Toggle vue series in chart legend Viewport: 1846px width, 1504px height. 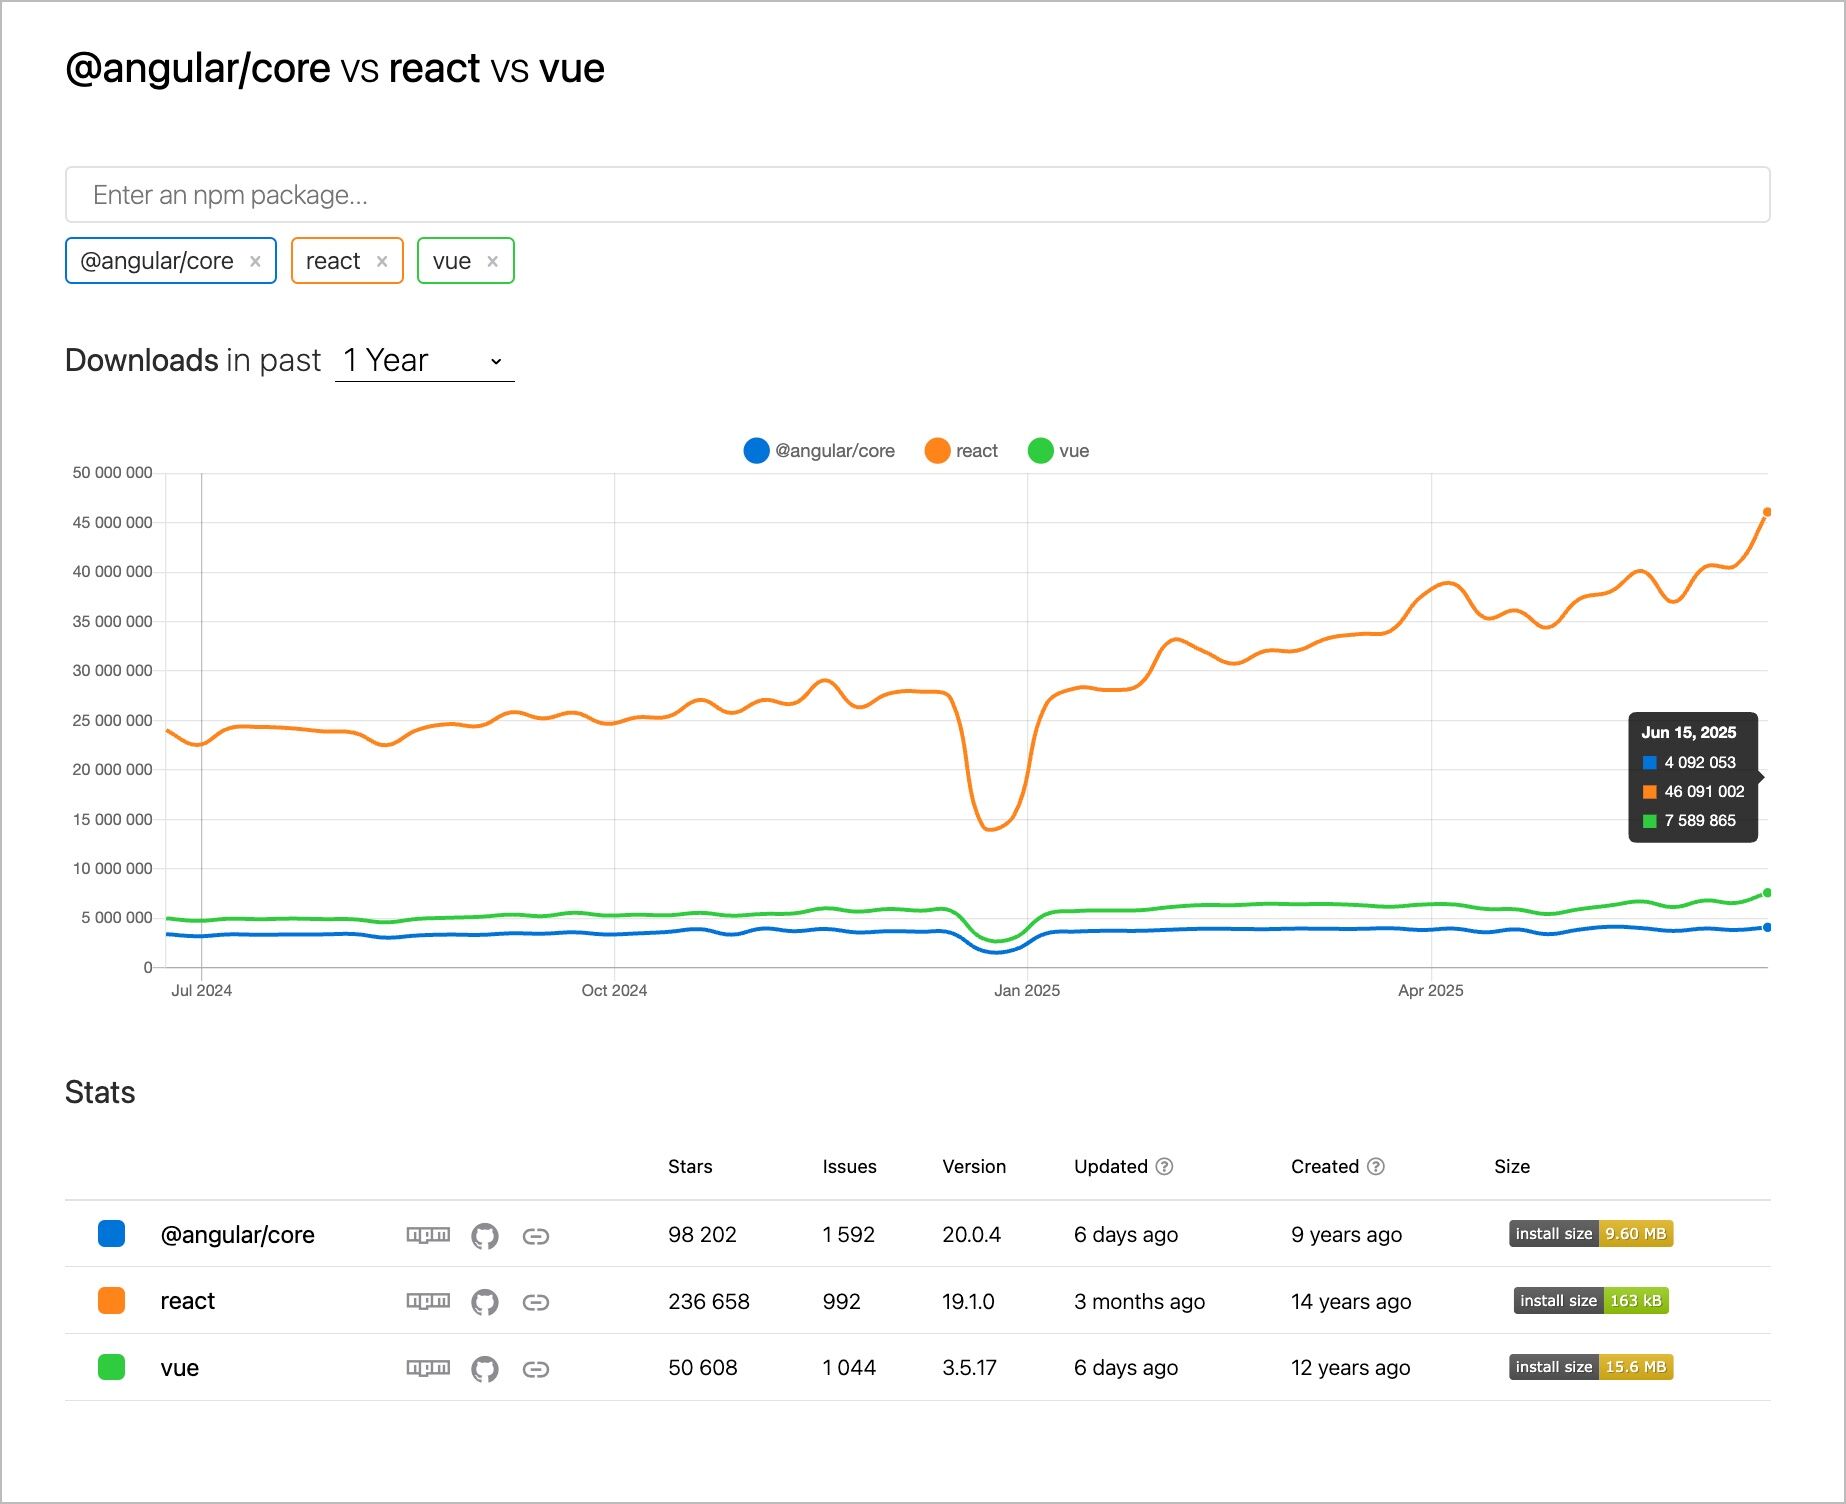1058,451
